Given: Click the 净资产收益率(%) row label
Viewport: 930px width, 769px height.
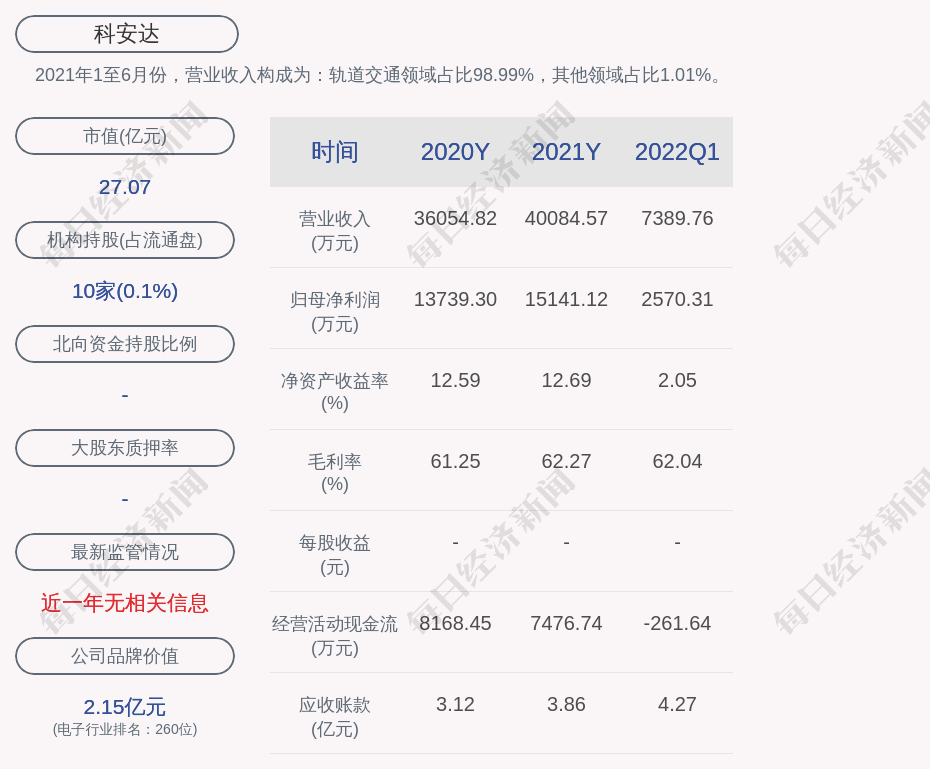Looking at the screenshot, I should (x=335, y=391).
